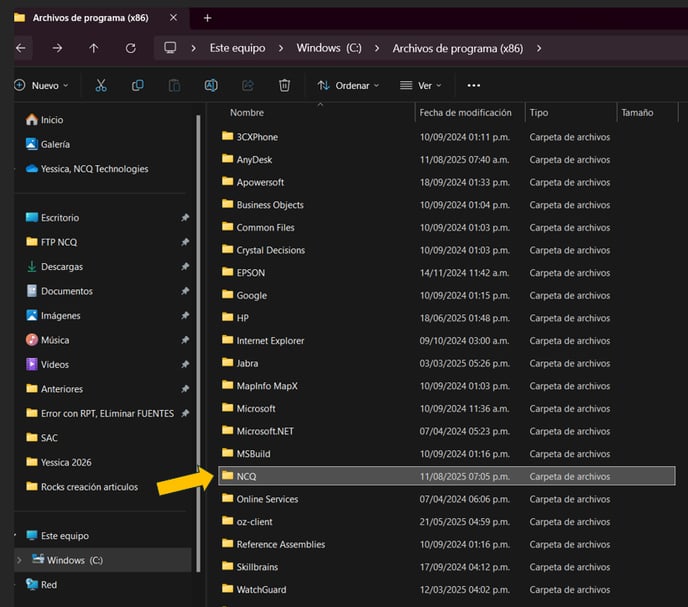Open the Ver view dropdown
The image size is (688, 607).
420,85
